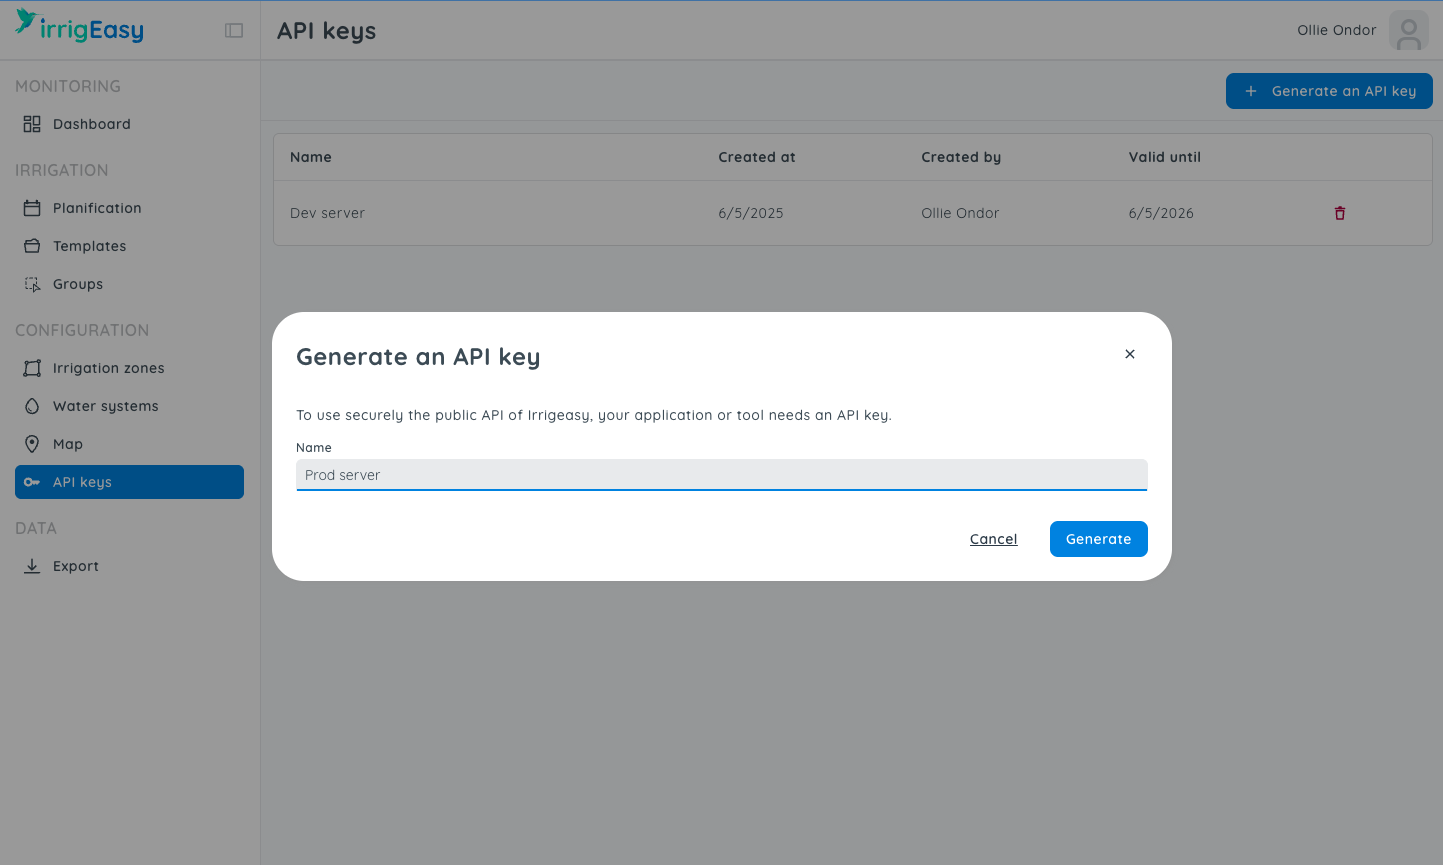Click the Map location pin icon

click(32, 443)
